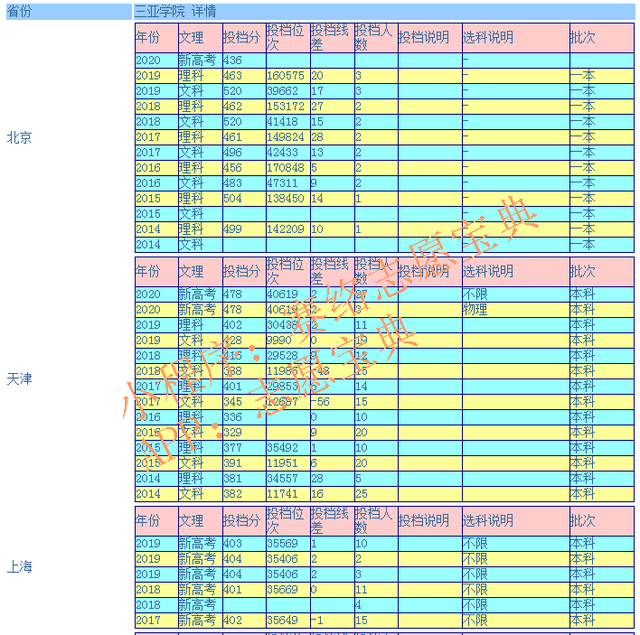The height and width of the screenshot is (635, 640).
Task: Select the 北京 province label
Action: point(19,138)
